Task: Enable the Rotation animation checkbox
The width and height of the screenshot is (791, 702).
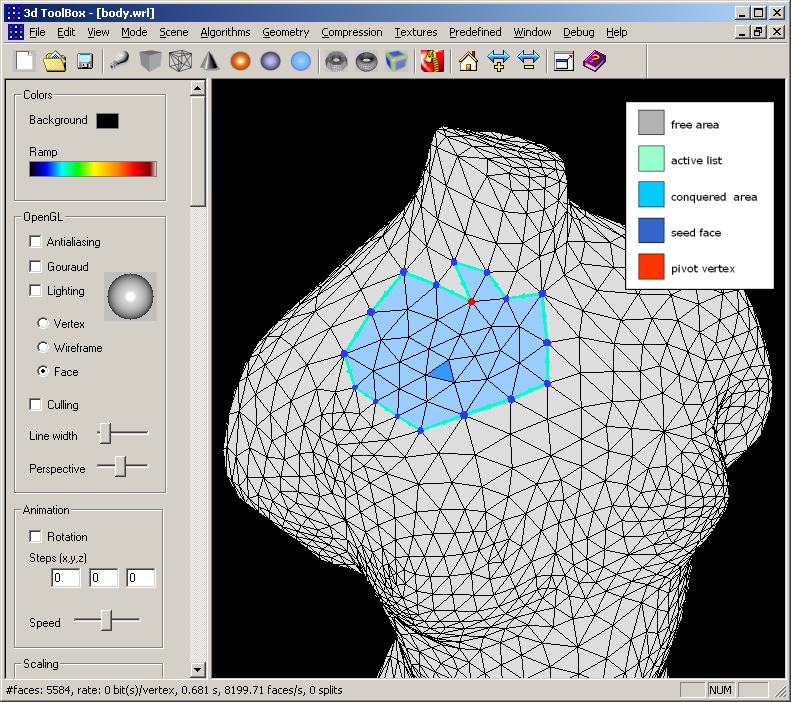Action: click(36, 537)
